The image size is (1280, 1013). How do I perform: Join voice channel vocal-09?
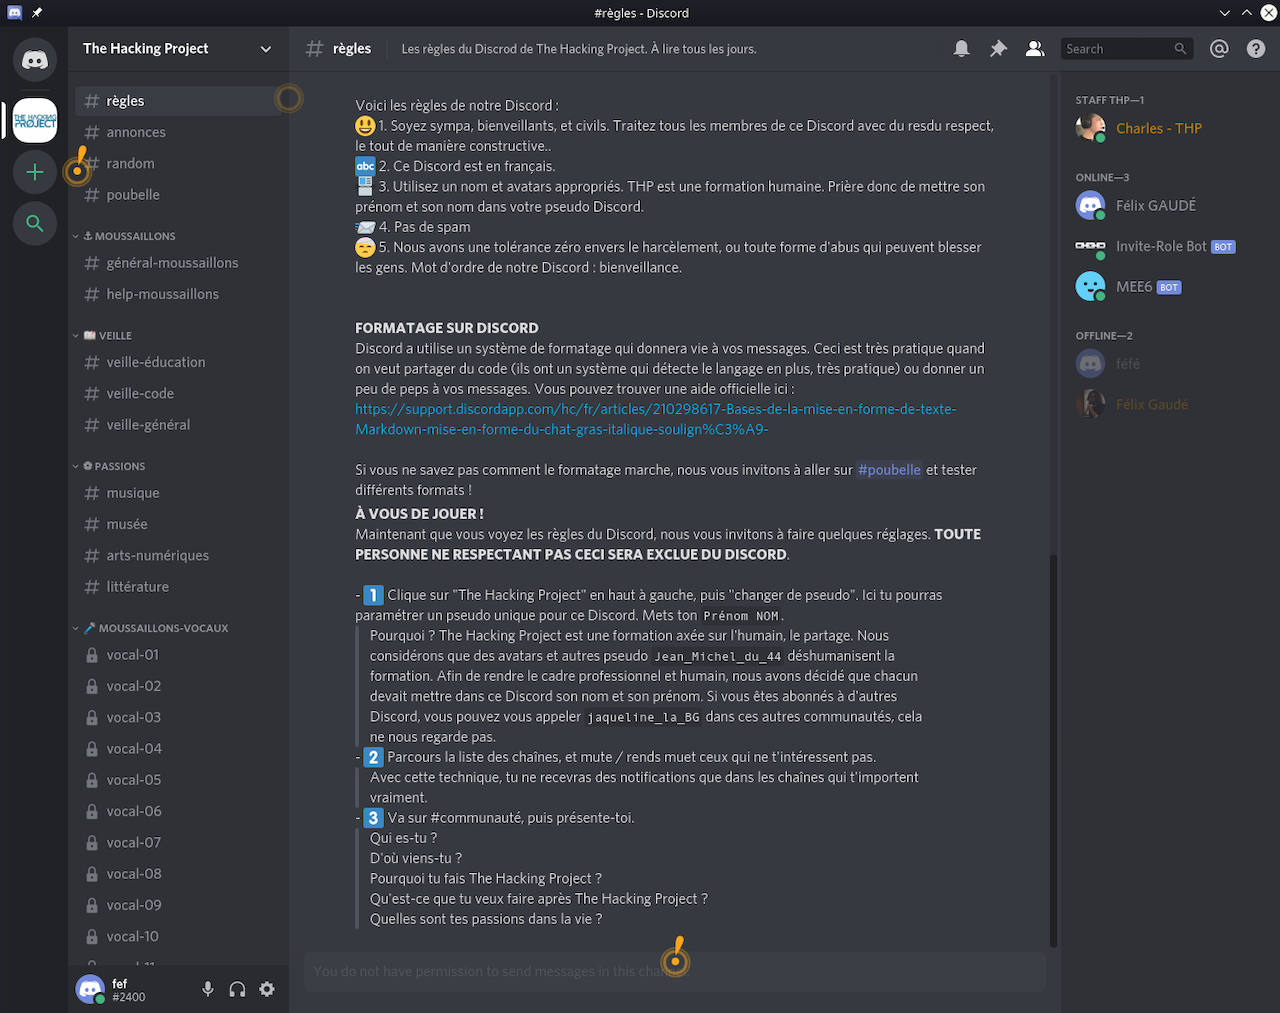point(178,905)
